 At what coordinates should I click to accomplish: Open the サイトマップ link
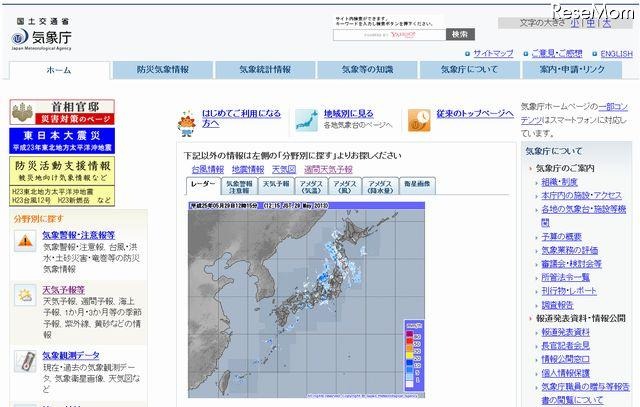pos(493,53)
